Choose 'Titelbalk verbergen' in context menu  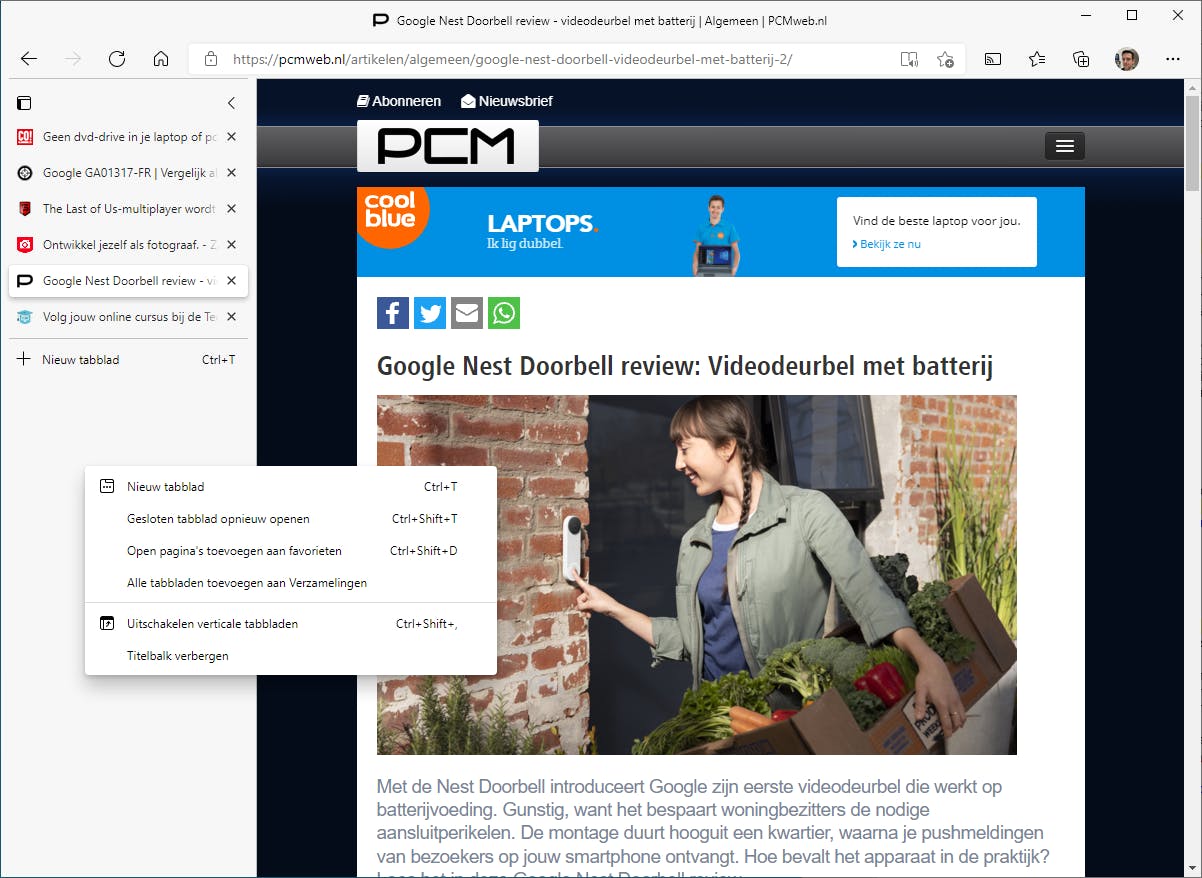(x=290, y=656)
